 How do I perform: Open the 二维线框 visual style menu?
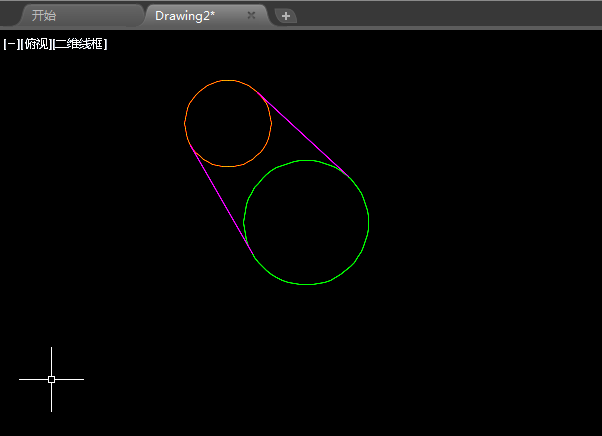(80, 44)
